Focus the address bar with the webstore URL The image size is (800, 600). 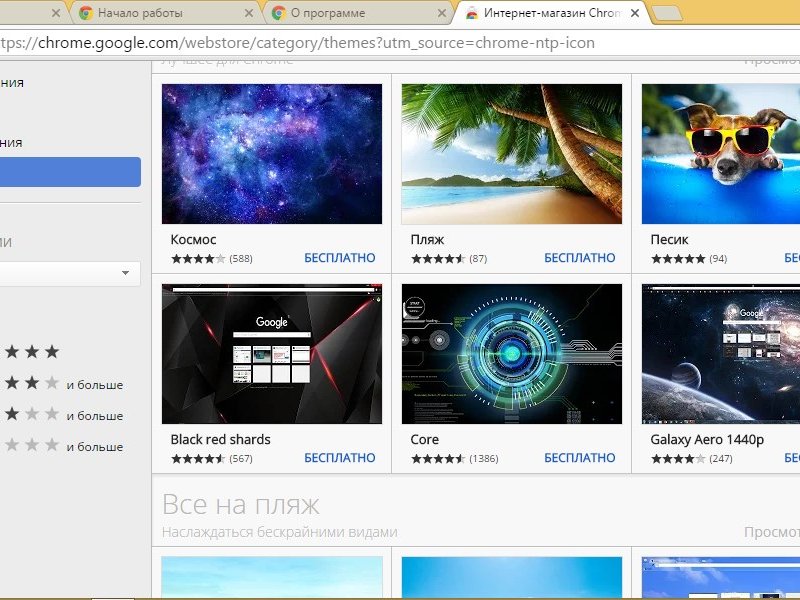pos(400,43)
